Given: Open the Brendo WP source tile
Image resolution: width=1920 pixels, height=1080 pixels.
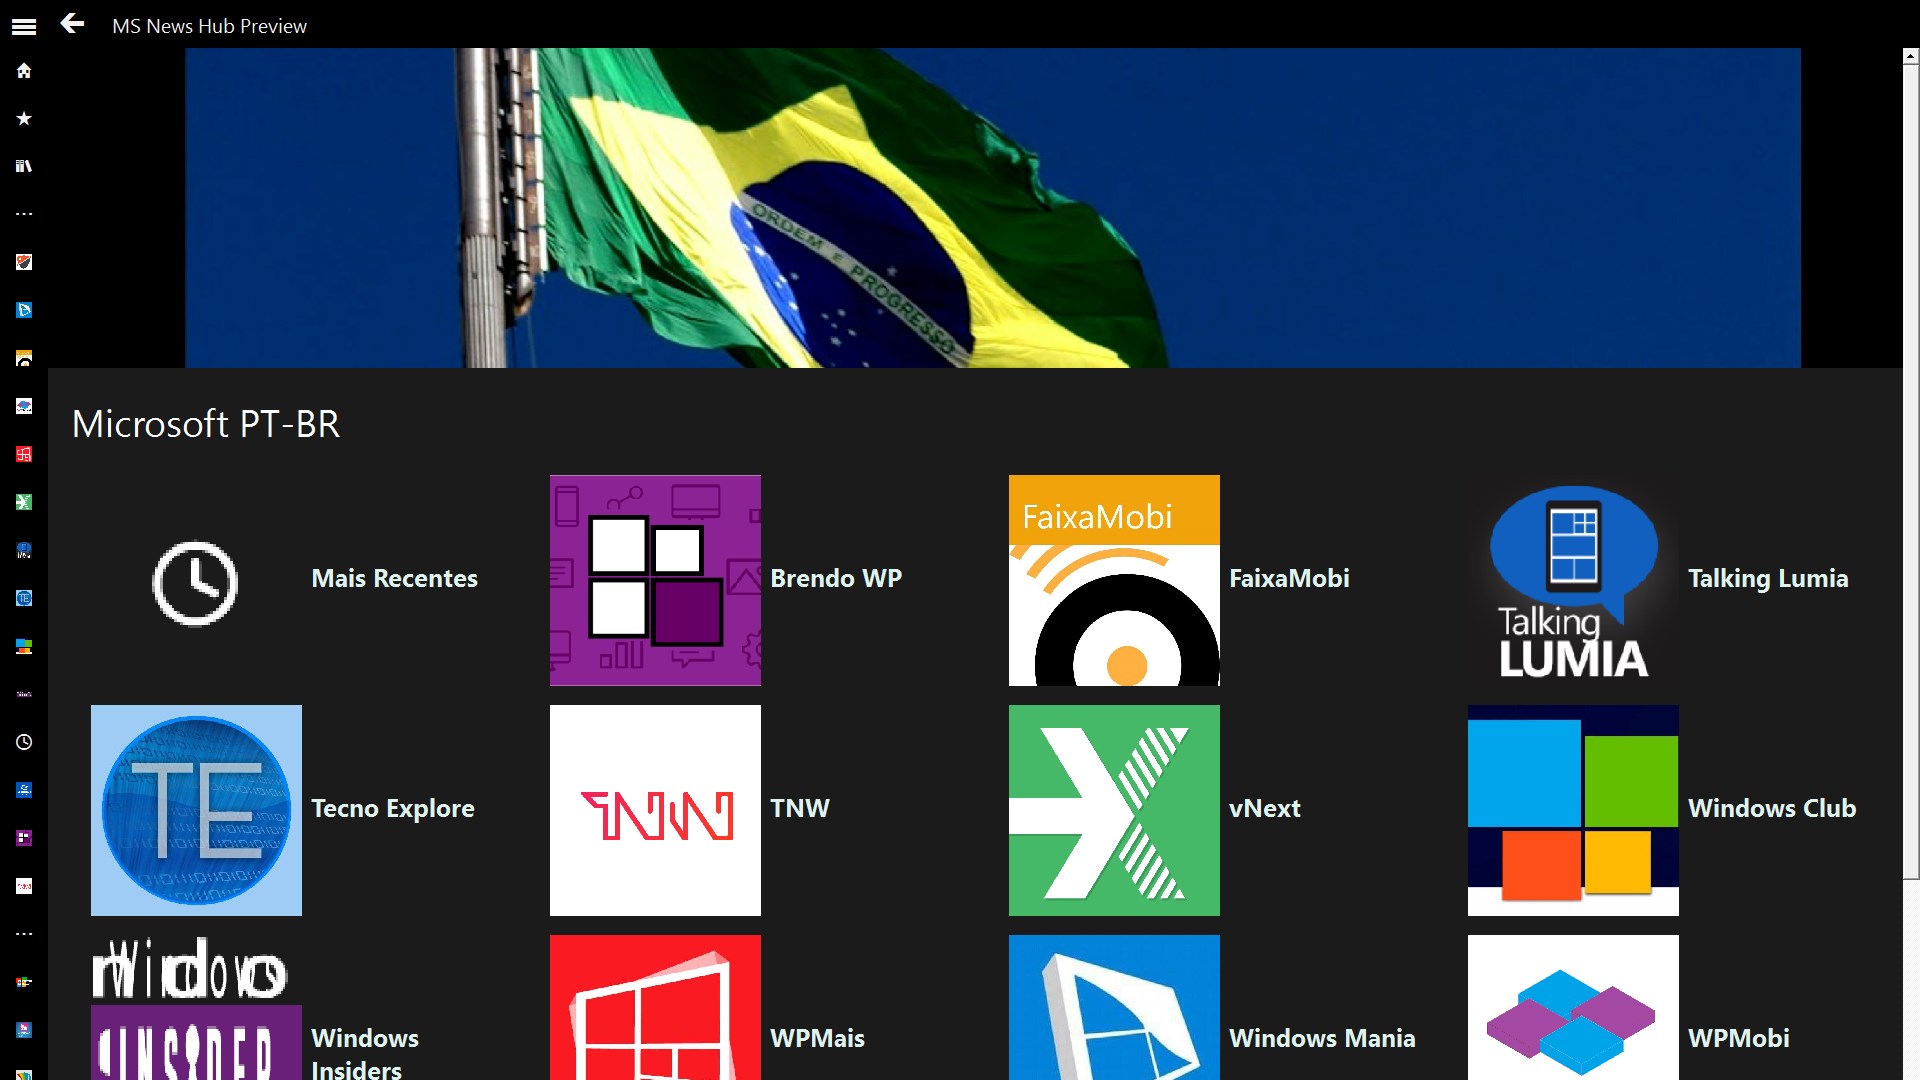Looking at the screenshot, I should [655, 580].
